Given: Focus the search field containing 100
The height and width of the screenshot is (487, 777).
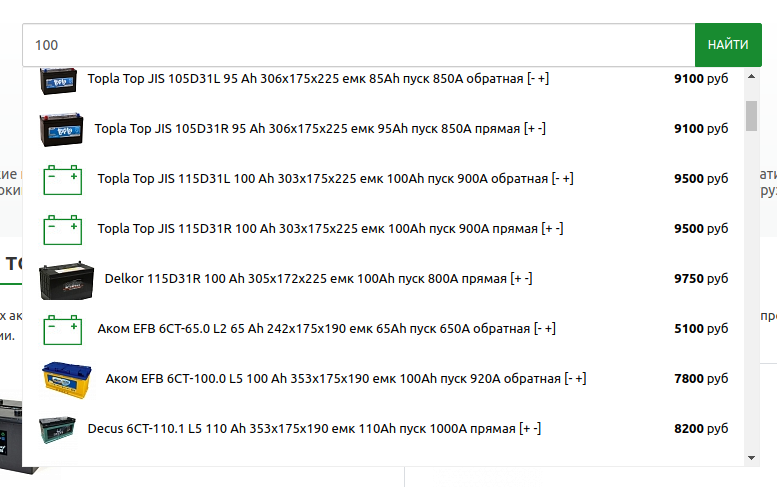Looking at the screenshot, I should pos(359,45).
